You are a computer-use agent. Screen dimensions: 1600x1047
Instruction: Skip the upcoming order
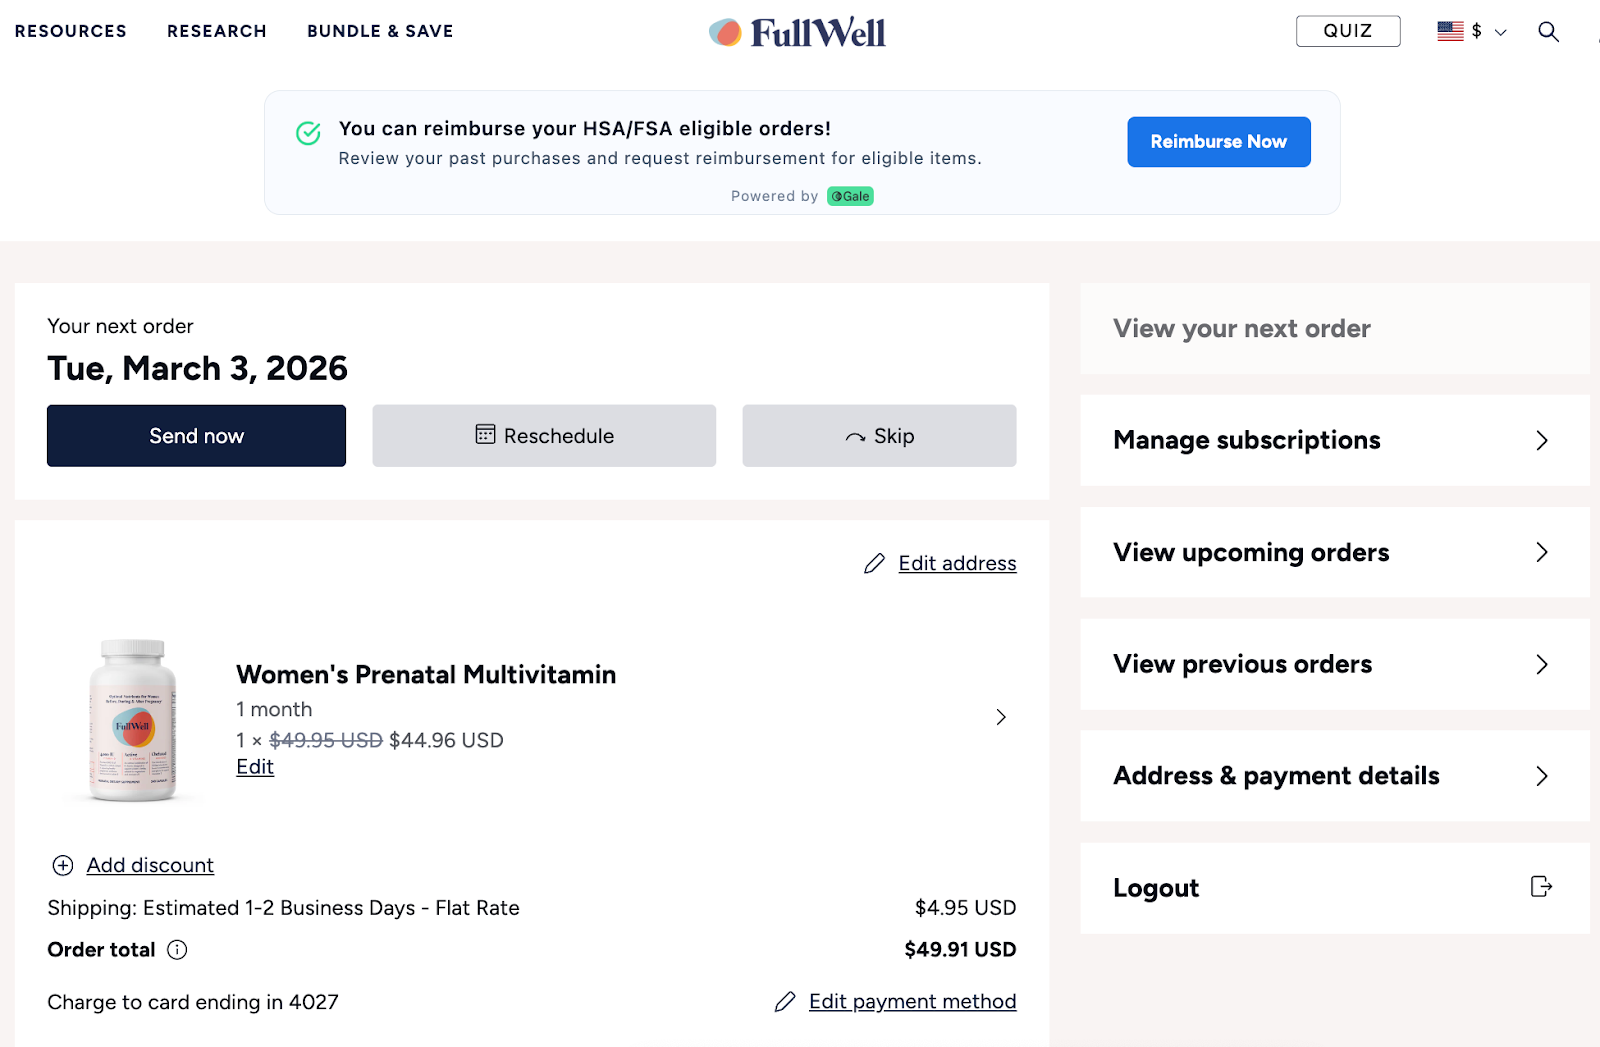pos(879,436)
